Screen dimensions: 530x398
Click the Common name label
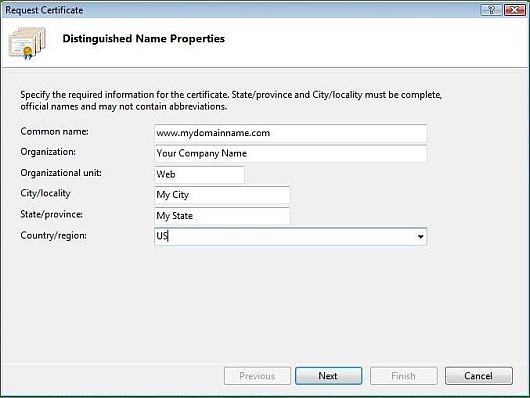click(x=54, y=131)
